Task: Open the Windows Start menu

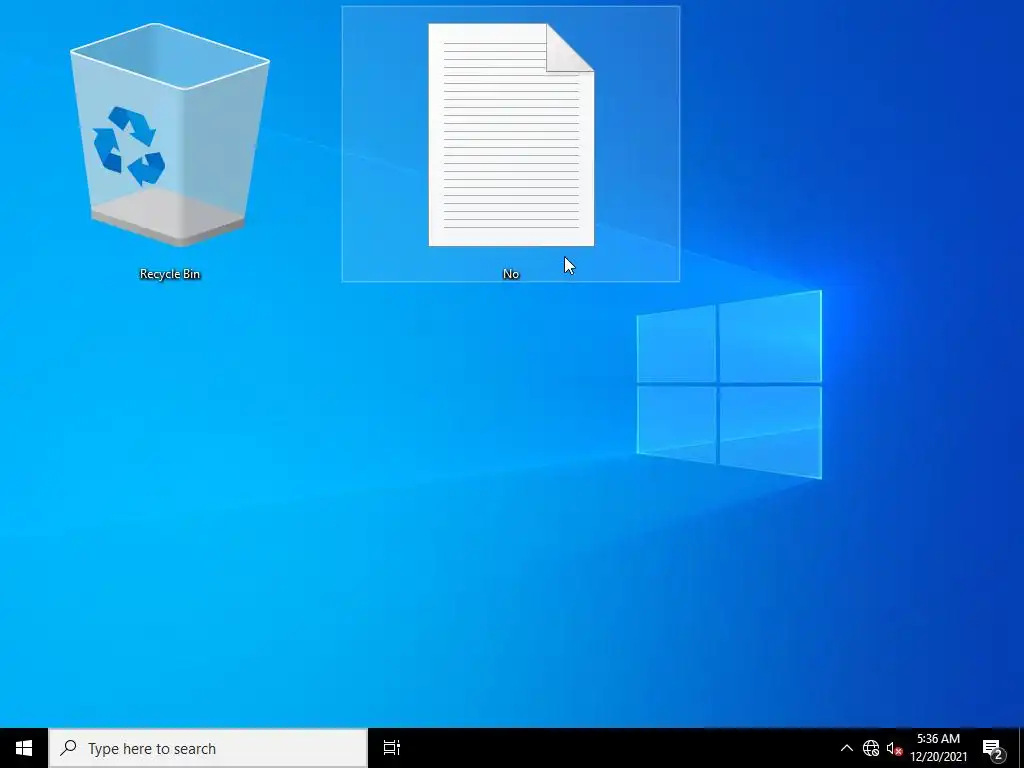Action: [24, 748]
